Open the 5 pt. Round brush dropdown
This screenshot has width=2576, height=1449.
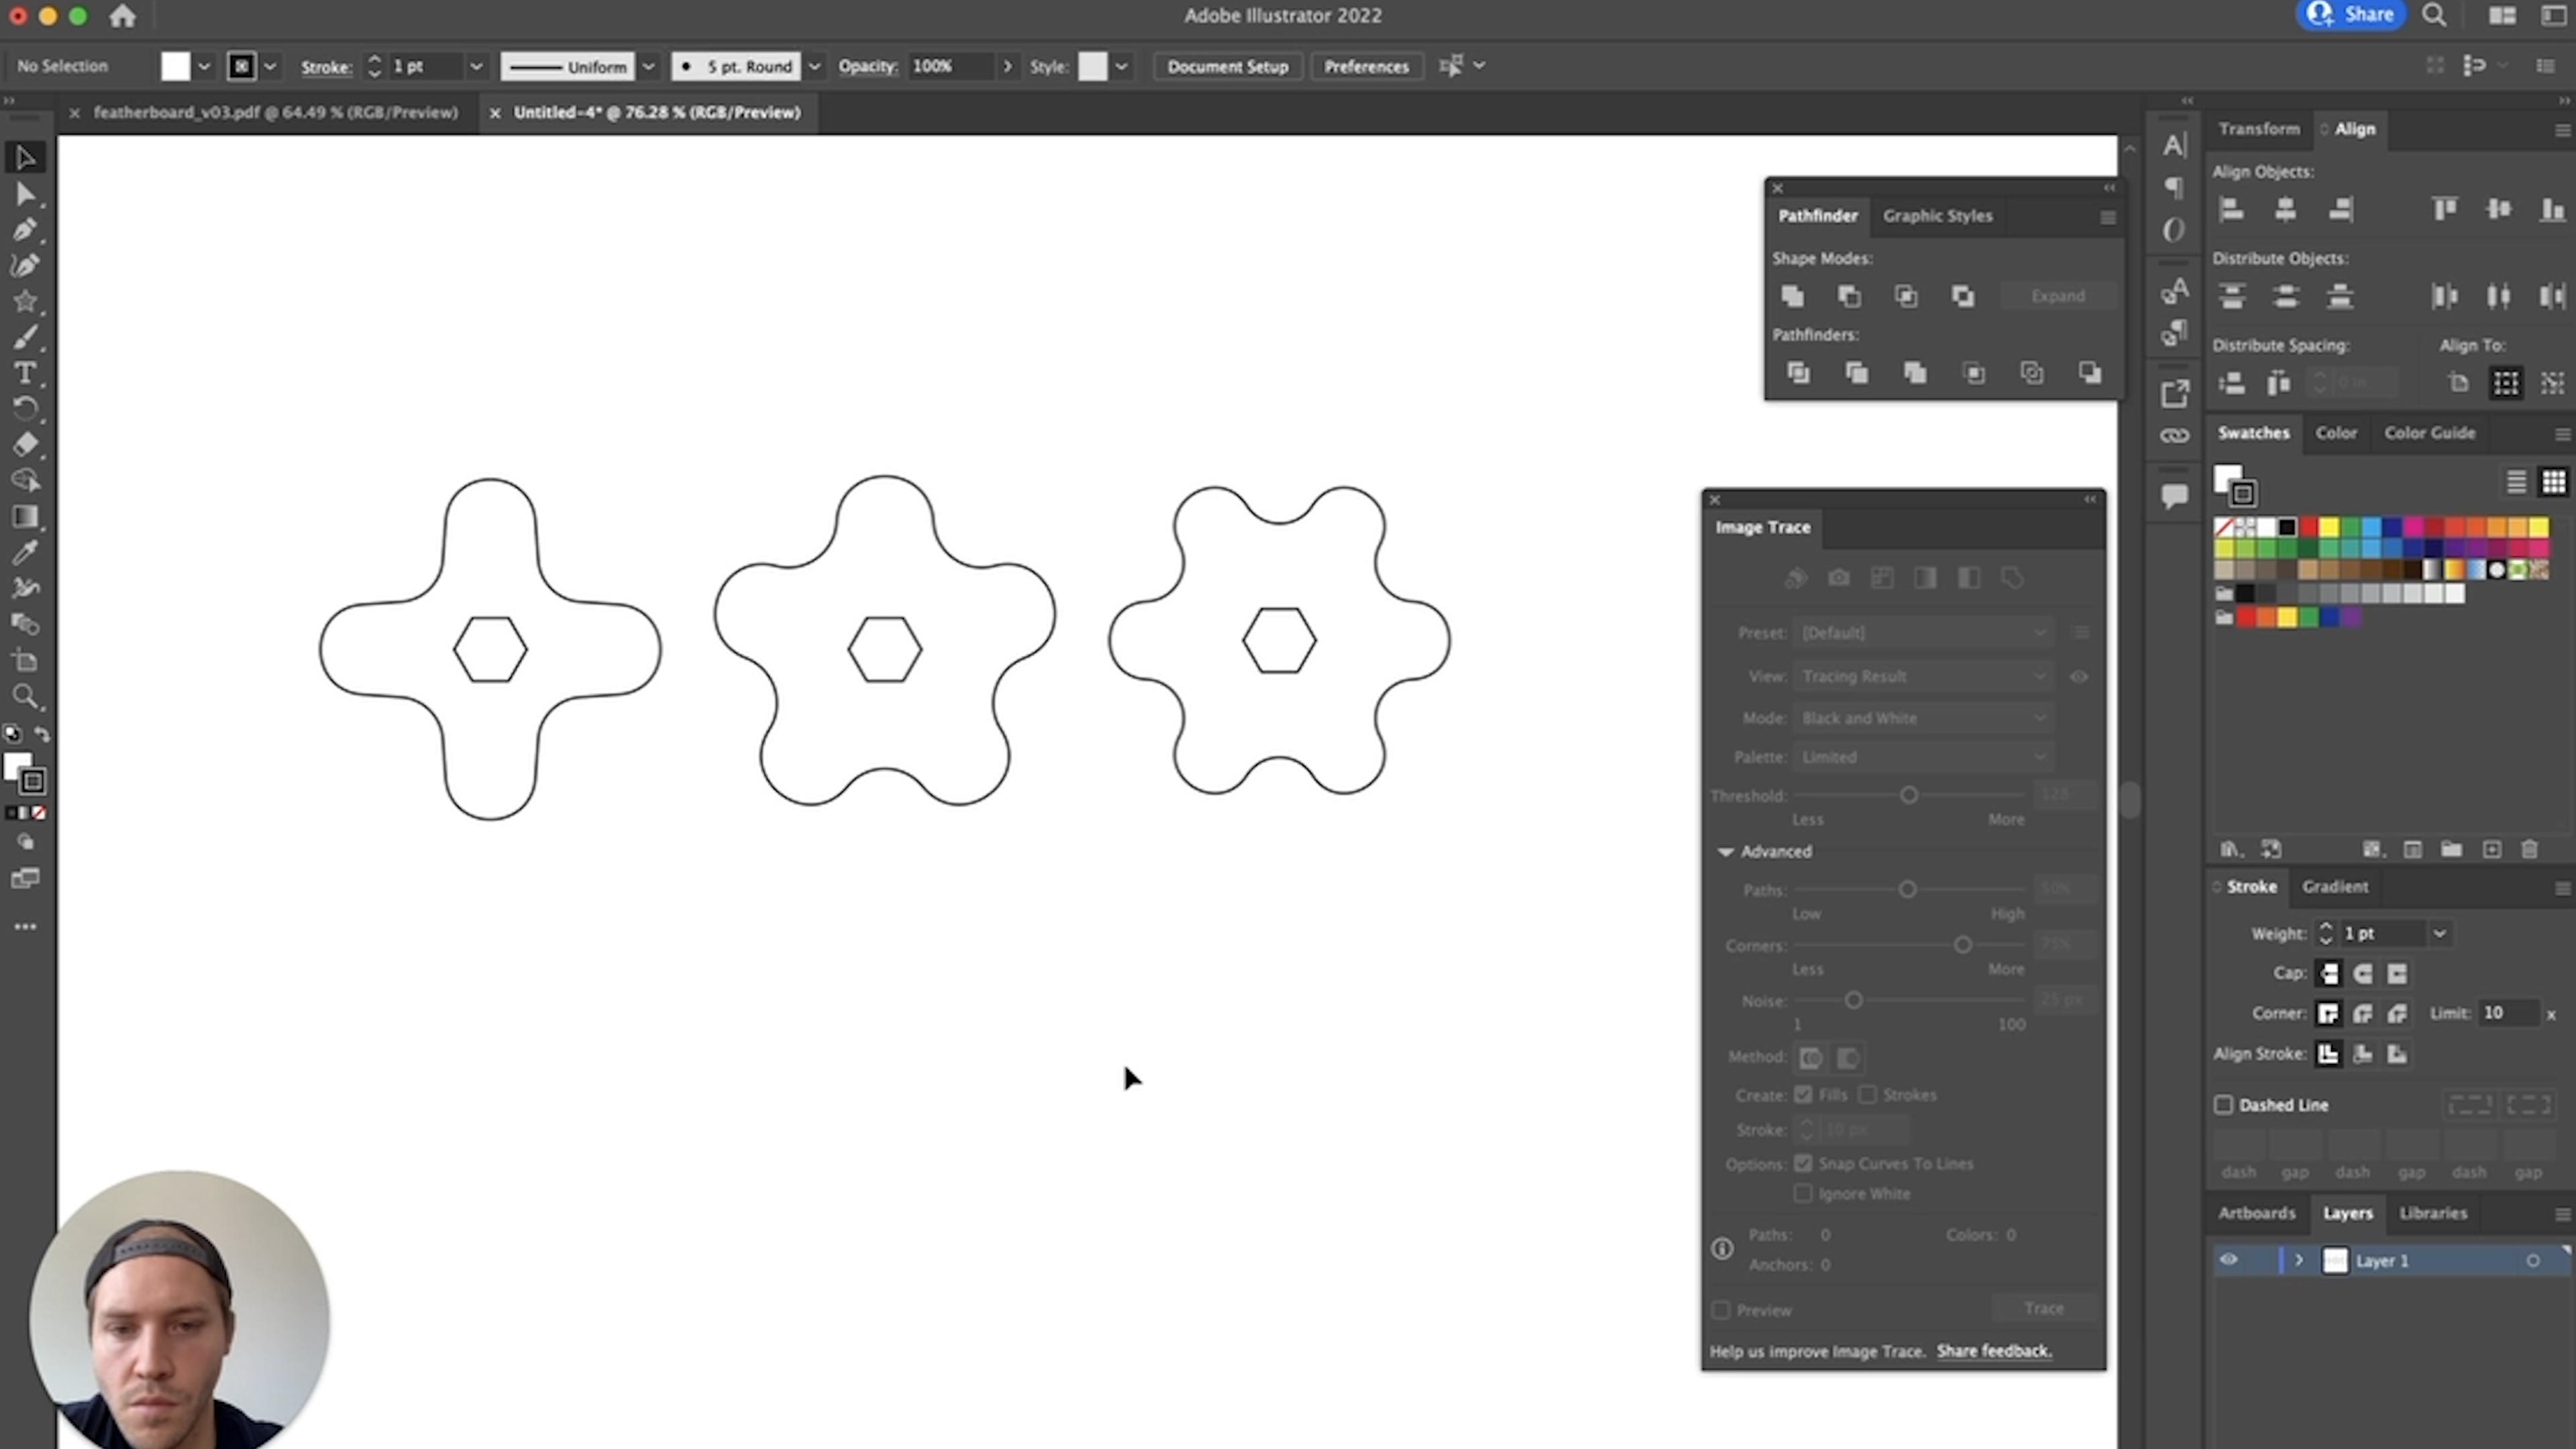coord(814,67)
